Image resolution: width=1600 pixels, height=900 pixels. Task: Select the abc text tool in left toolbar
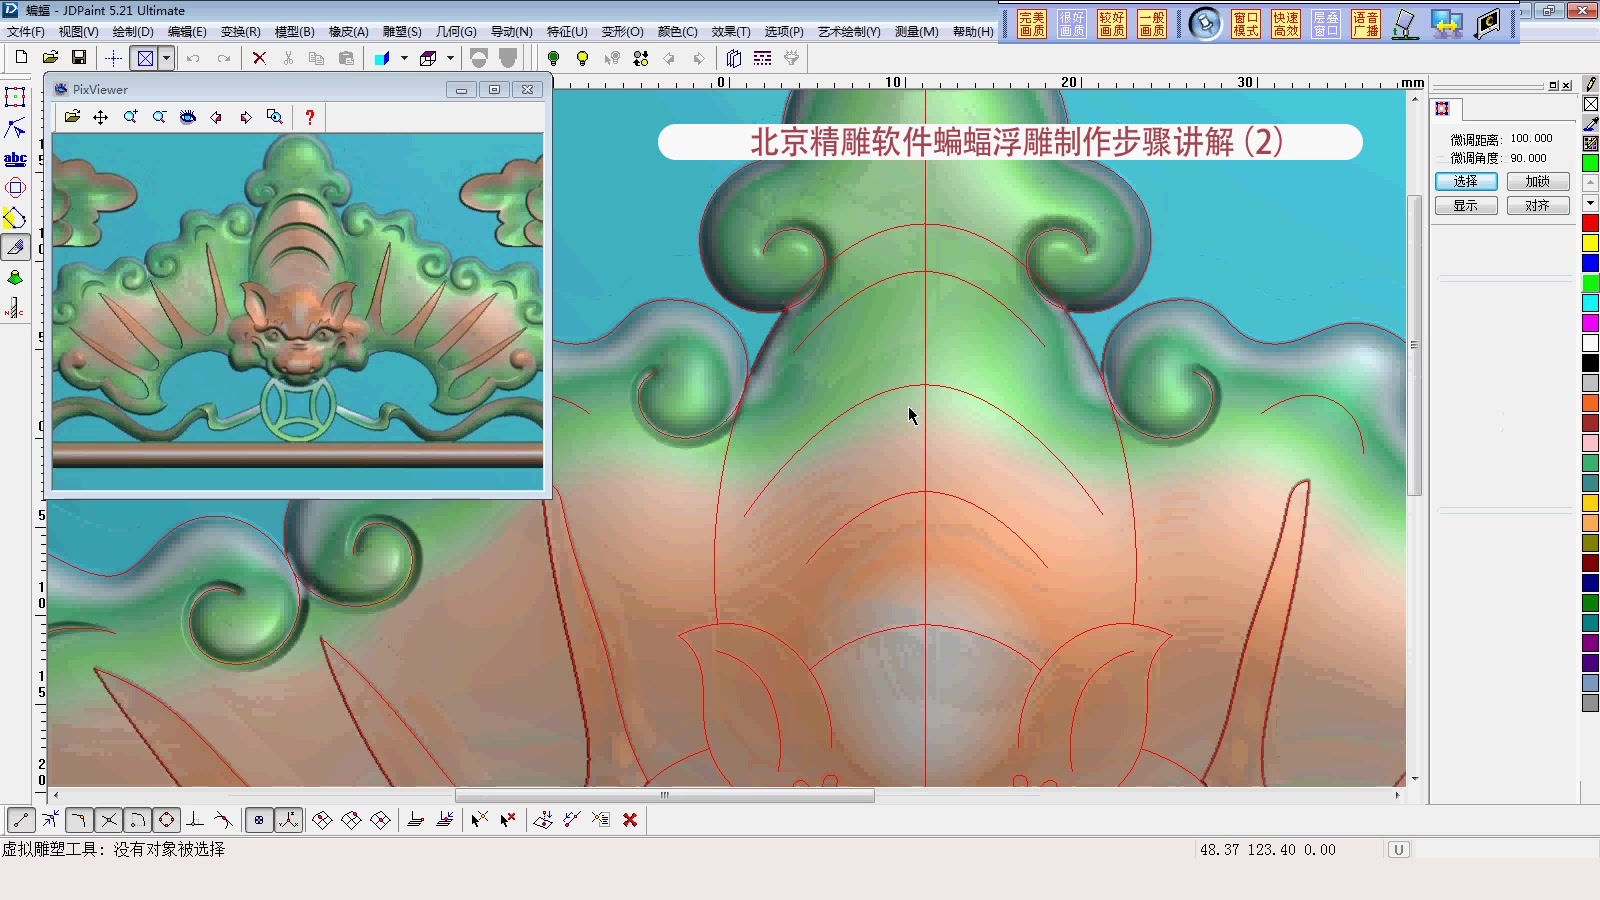tap(14, 158)
